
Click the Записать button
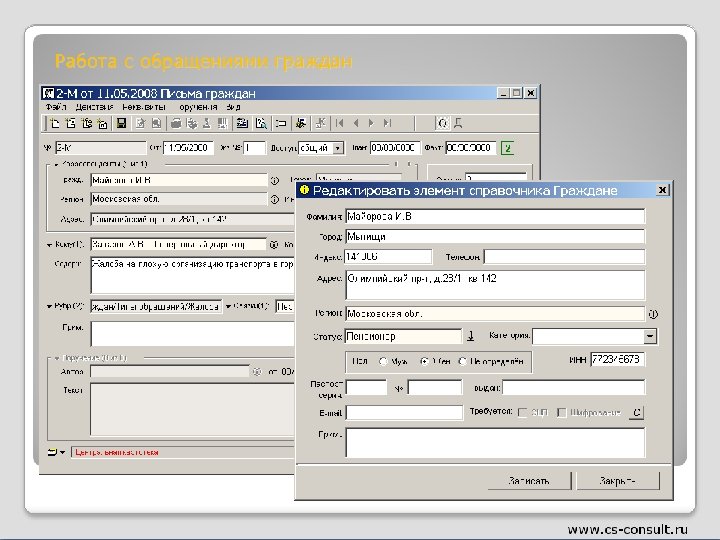pos(529,481)
